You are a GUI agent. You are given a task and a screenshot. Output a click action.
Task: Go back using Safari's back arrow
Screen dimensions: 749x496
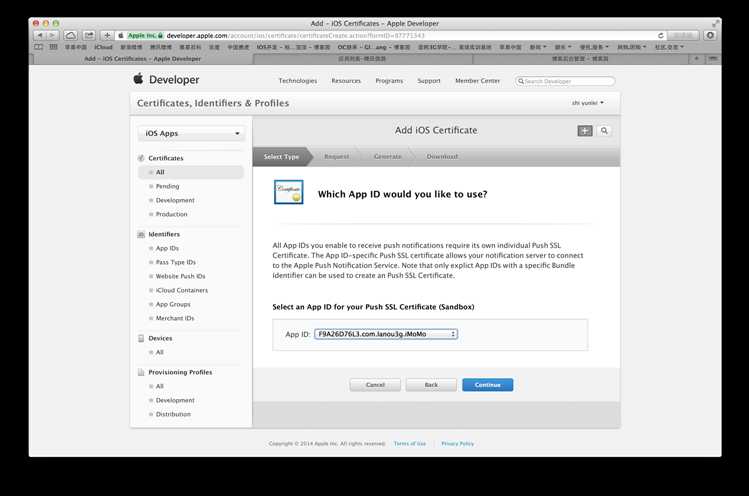pos(40,35)
